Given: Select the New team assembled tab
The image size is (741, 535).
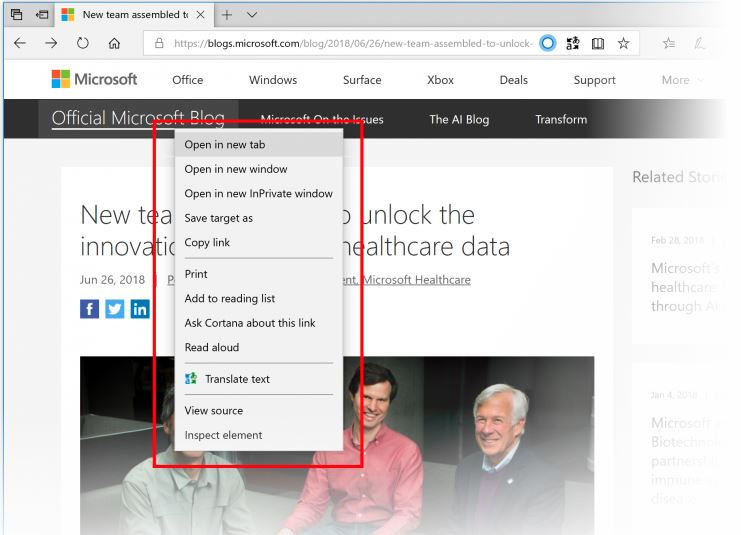Looking at the screenshot, I should 135,15.
